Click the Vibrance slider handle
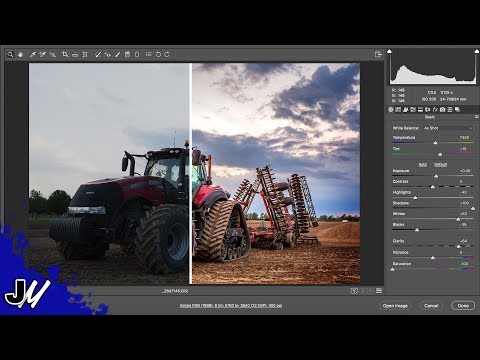 point(433,258)
